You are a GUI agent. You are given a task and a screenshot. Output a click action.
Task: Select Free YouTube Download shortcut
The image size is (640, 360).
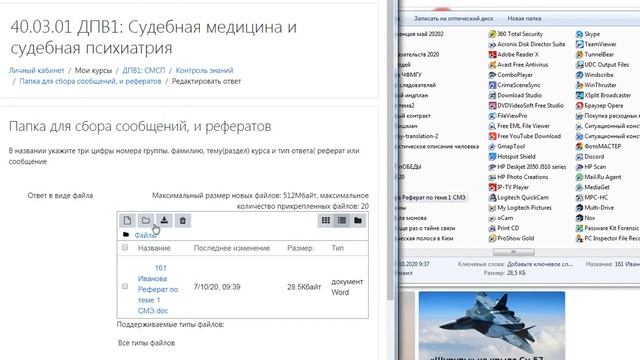tap(524, 136)
